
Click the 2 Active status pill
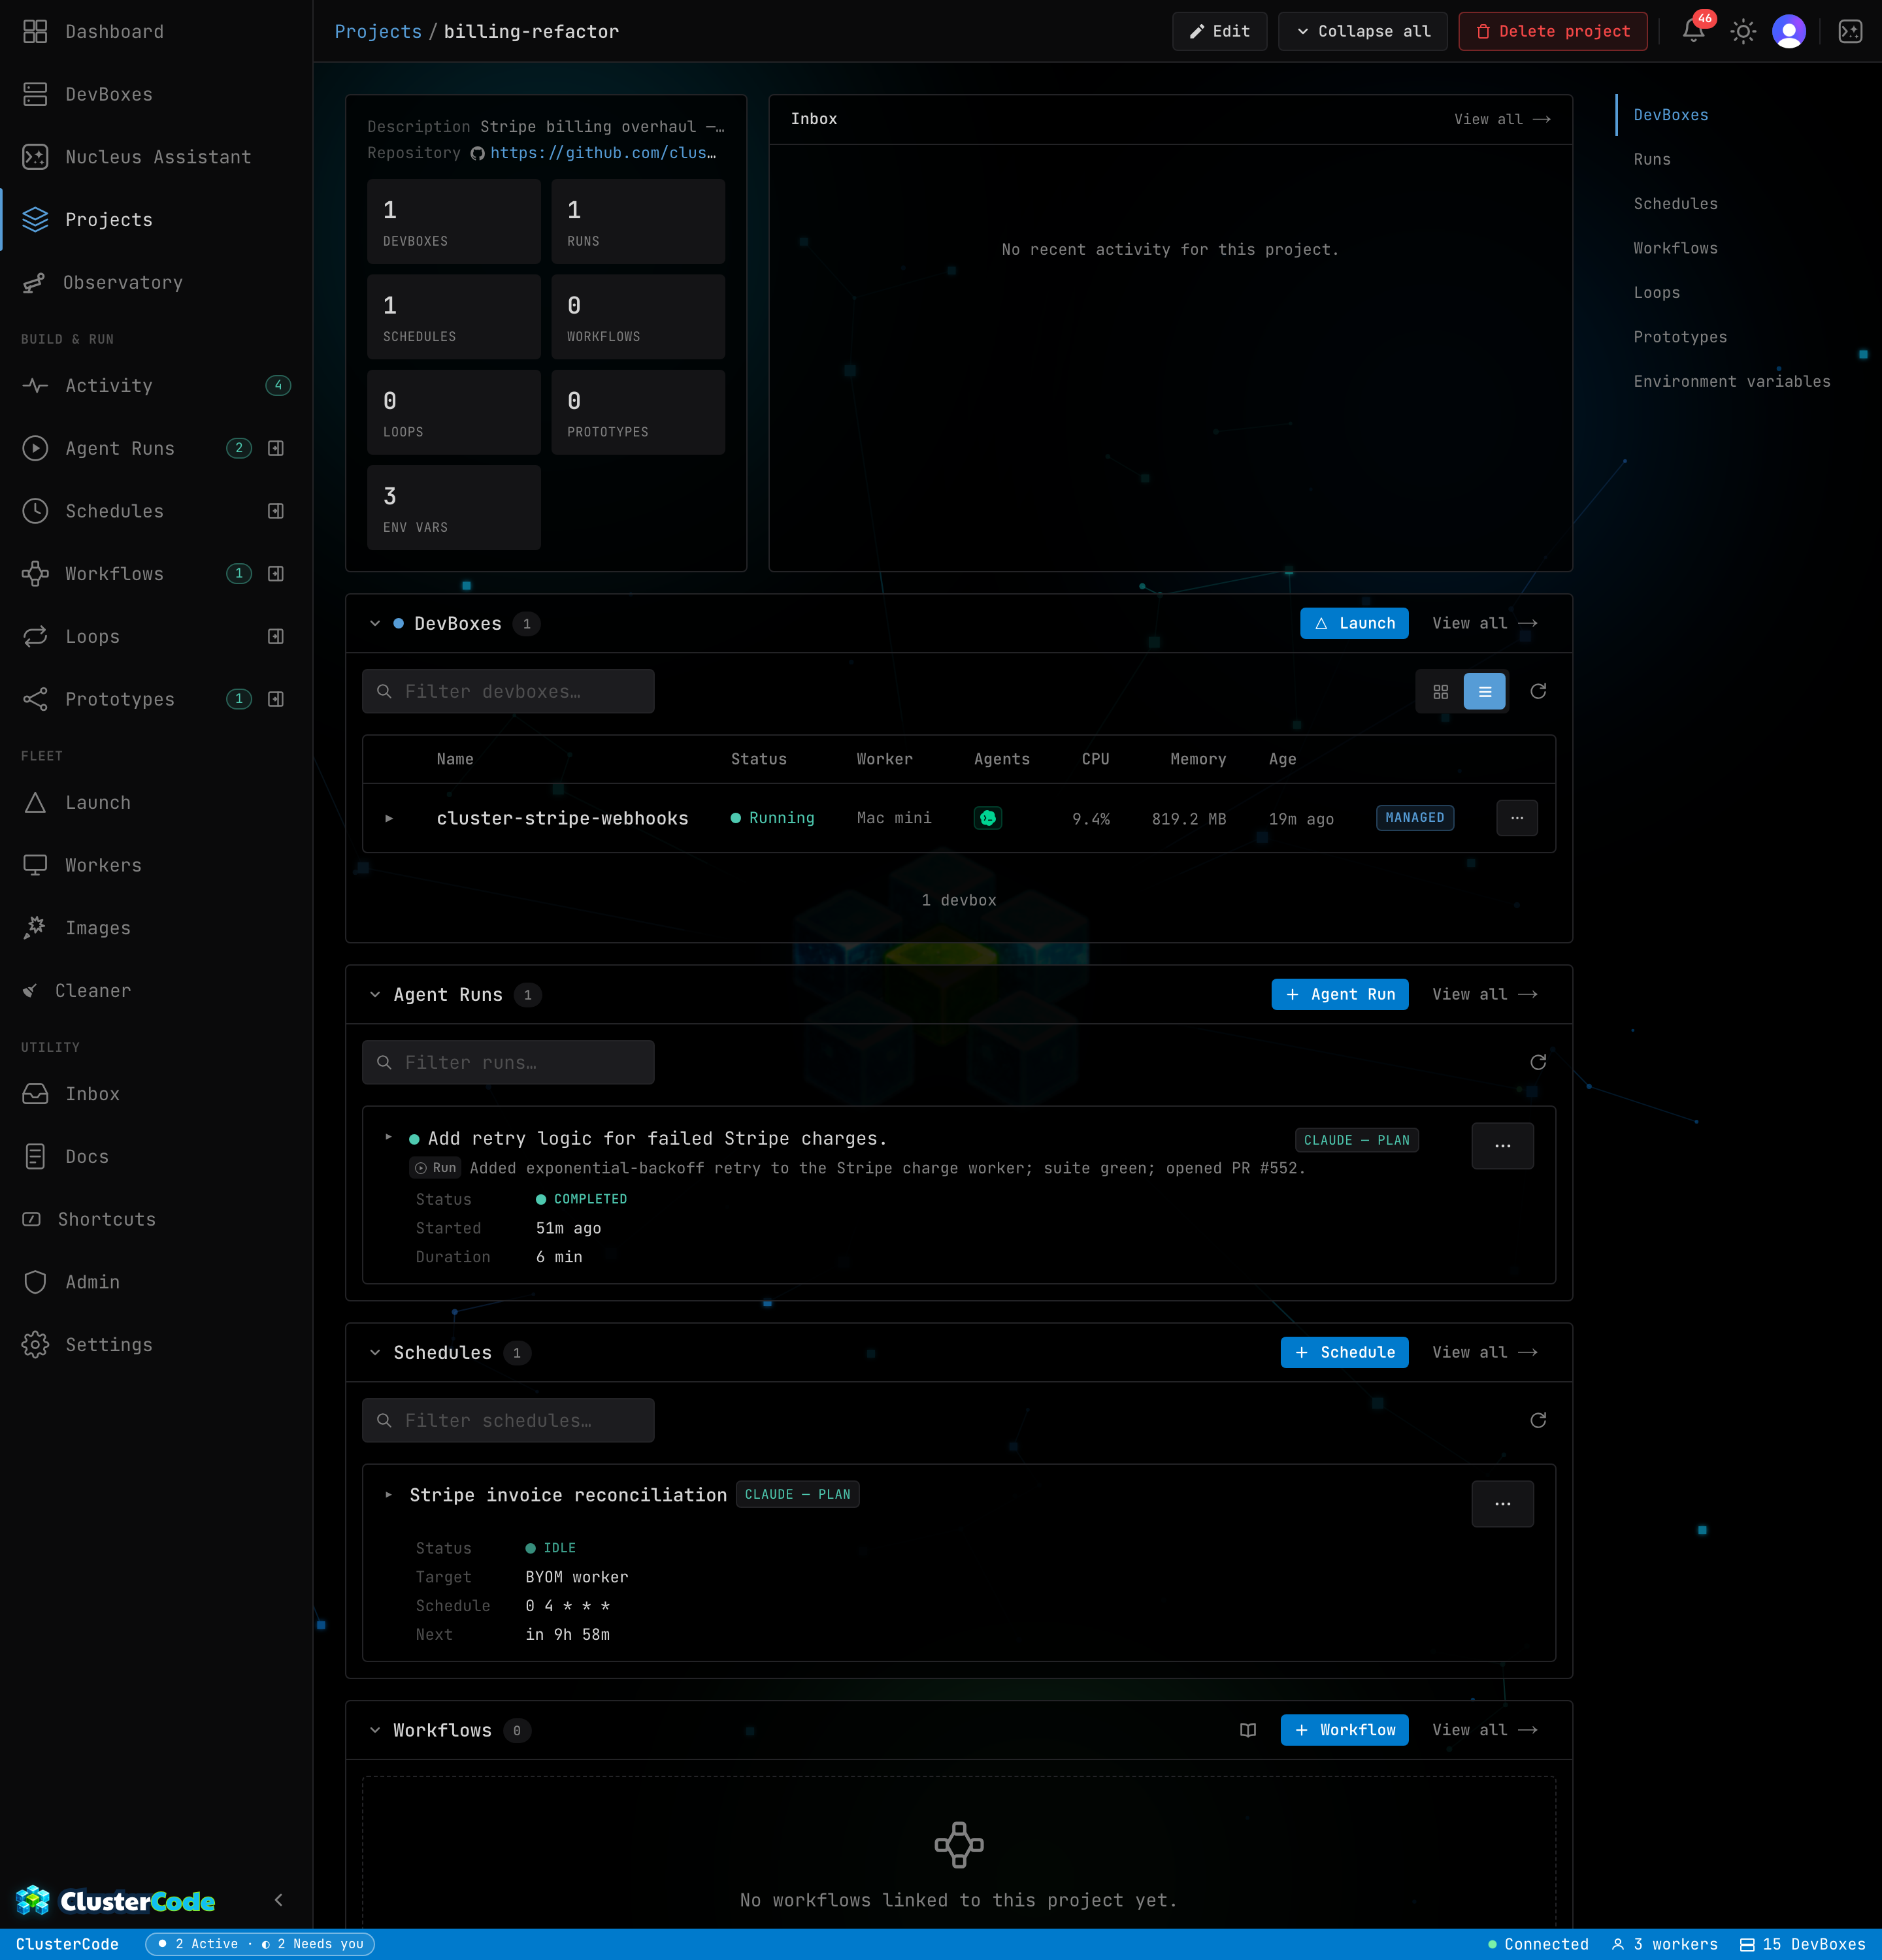tap(260, 1944)
